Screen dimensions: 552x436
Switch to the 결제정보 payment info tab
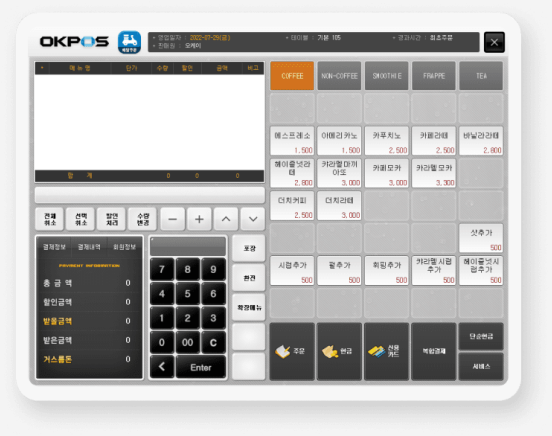pos(54,247)
